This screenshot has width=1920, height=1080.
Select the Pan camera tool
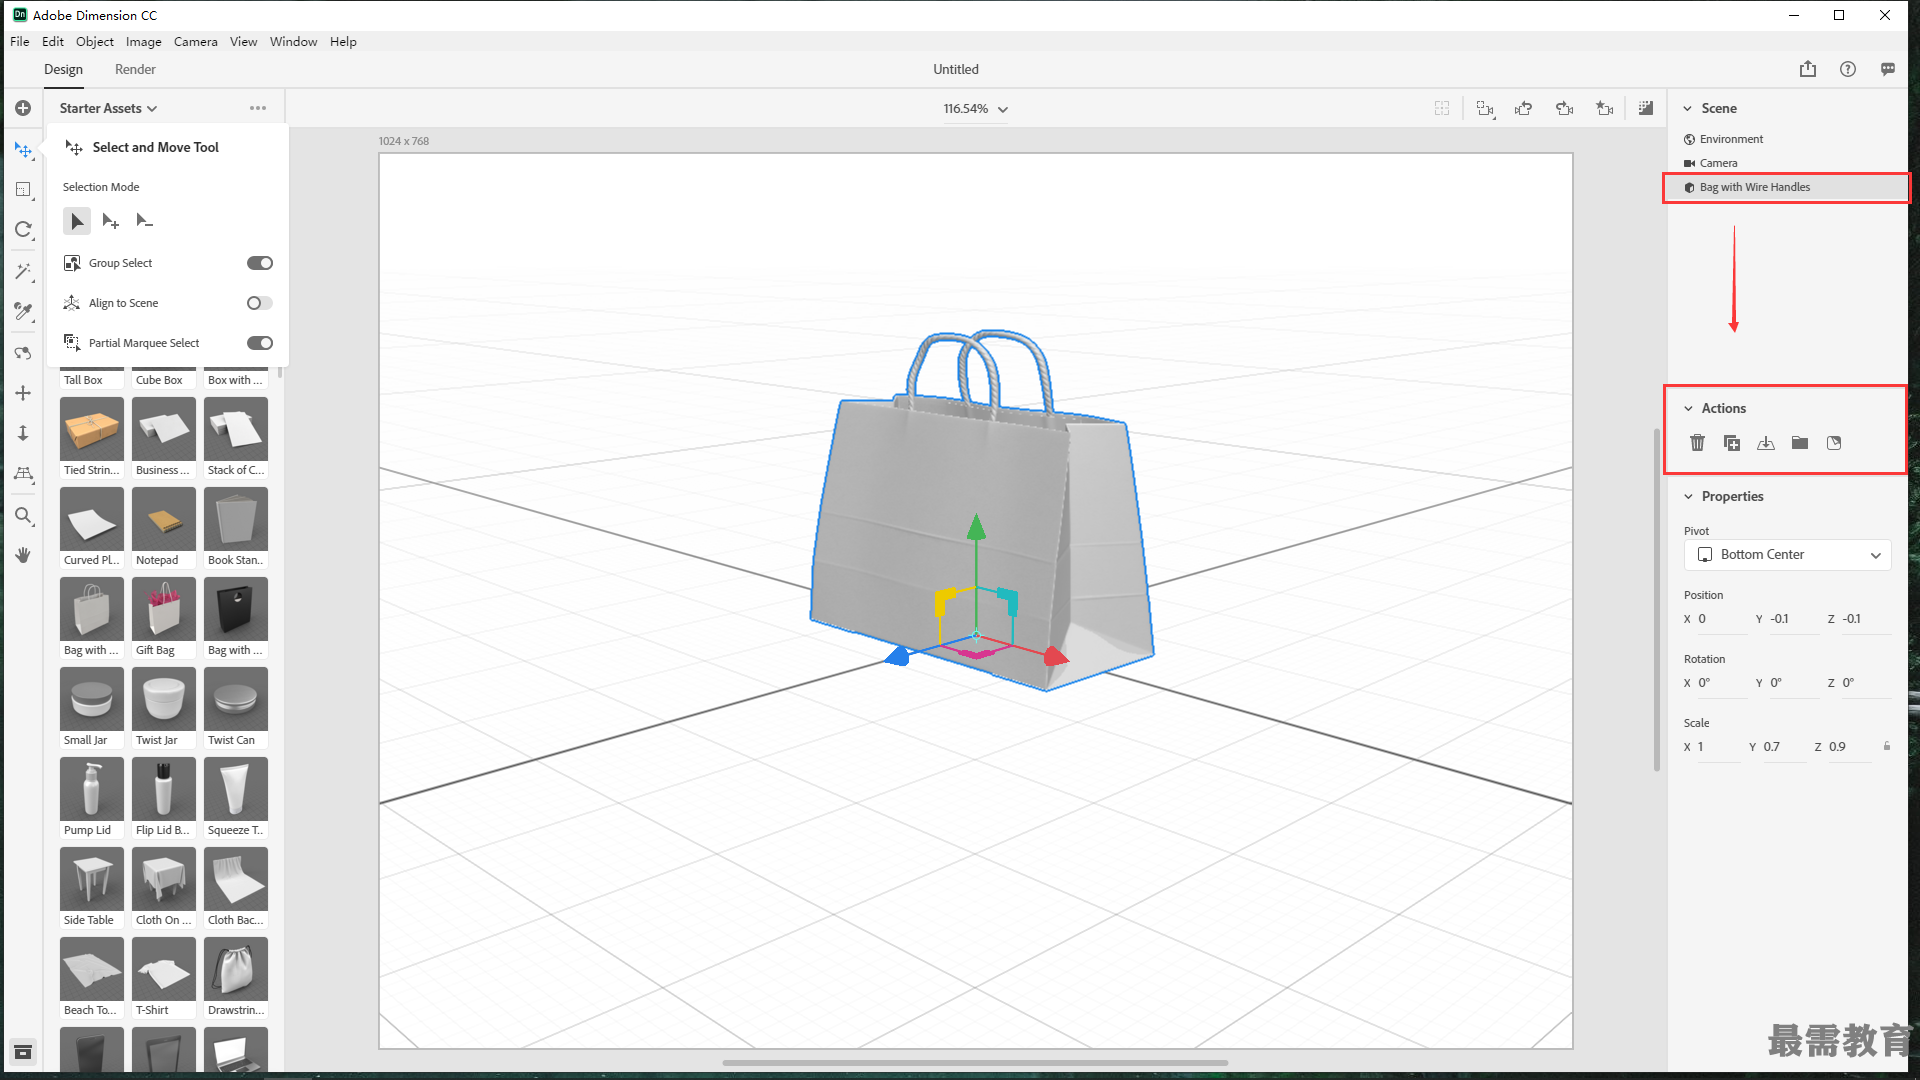click(x=23, y=393)
